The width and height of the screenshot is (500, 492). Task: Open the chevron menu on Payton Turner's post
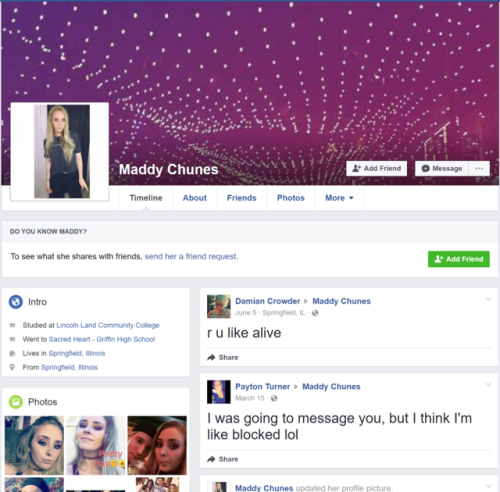pos(488,384)
